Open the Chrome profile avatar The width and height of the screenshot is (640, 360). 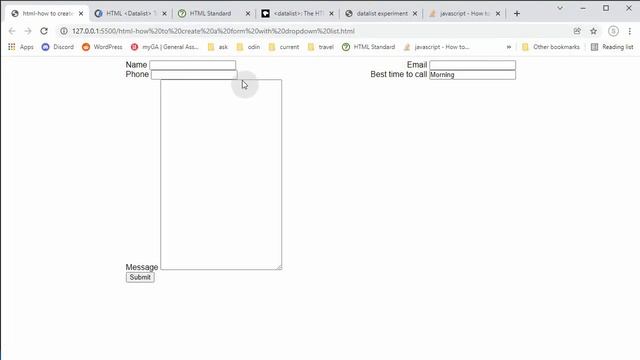click(613, 31)
